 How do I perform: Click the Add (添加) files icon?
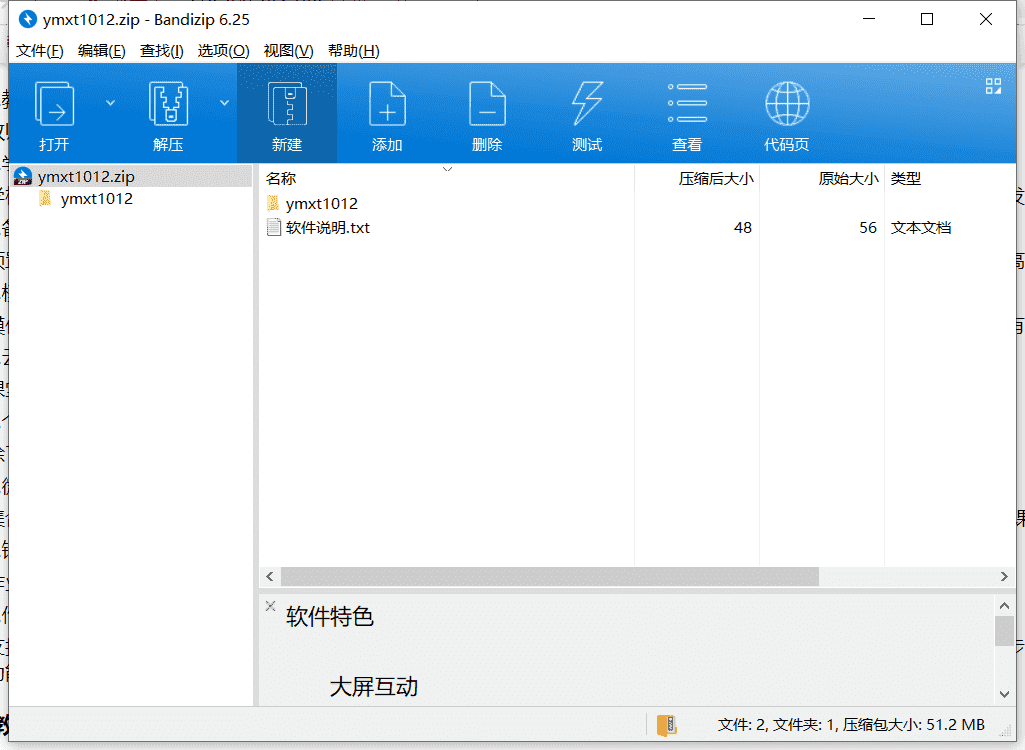tap(387, 103)
